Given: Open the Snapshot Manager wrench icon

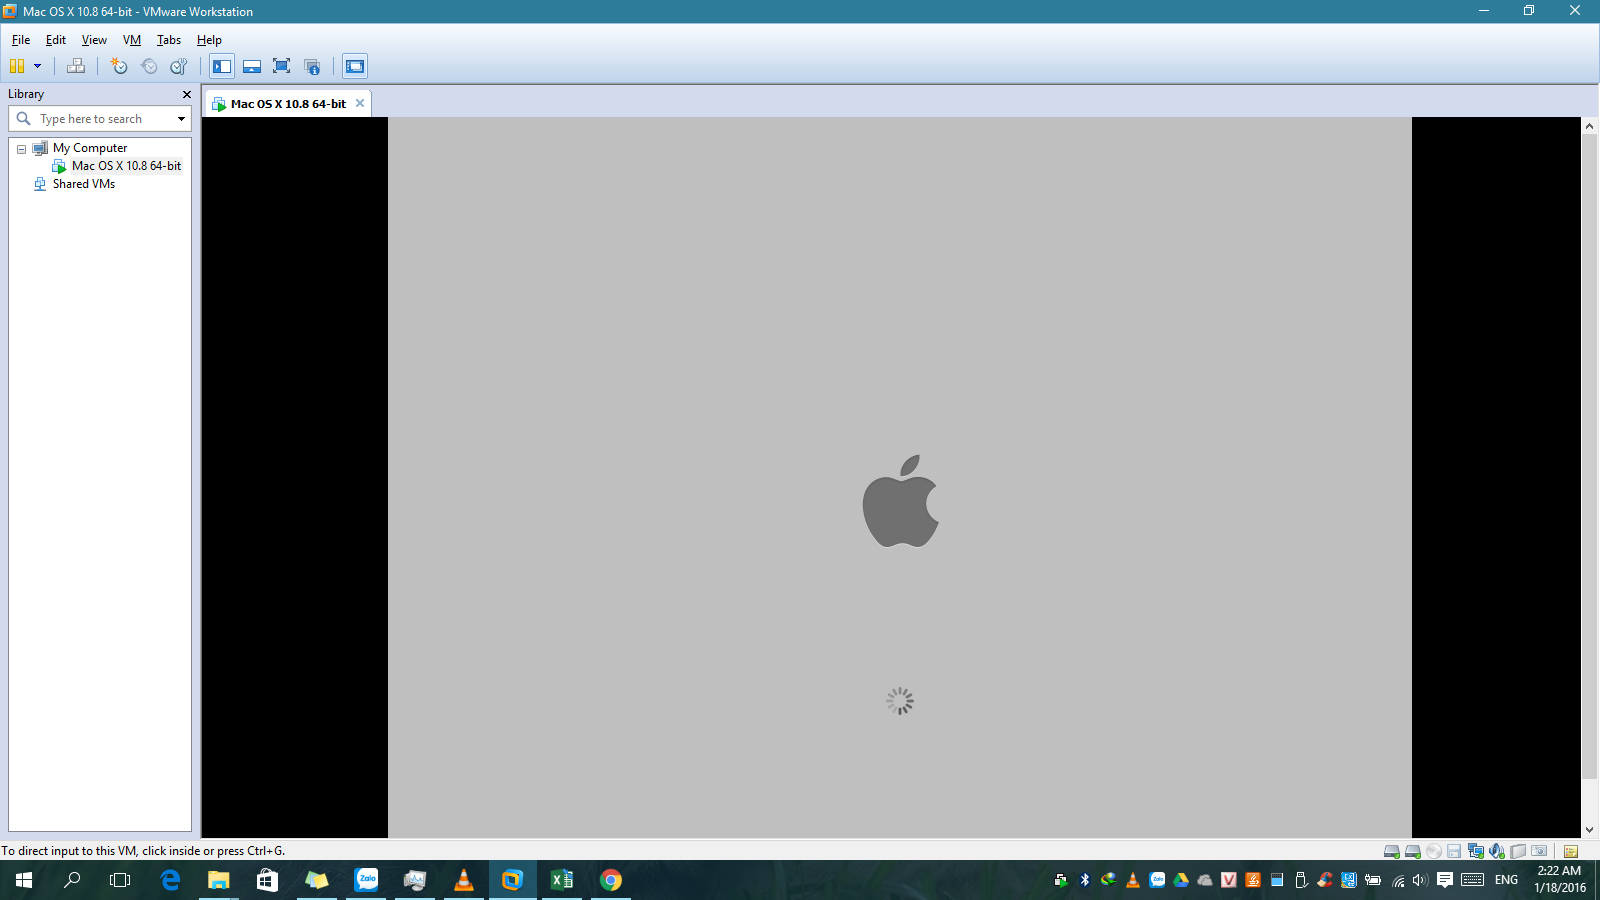Looking at the screenshot, I should click(x=179, y=66).
